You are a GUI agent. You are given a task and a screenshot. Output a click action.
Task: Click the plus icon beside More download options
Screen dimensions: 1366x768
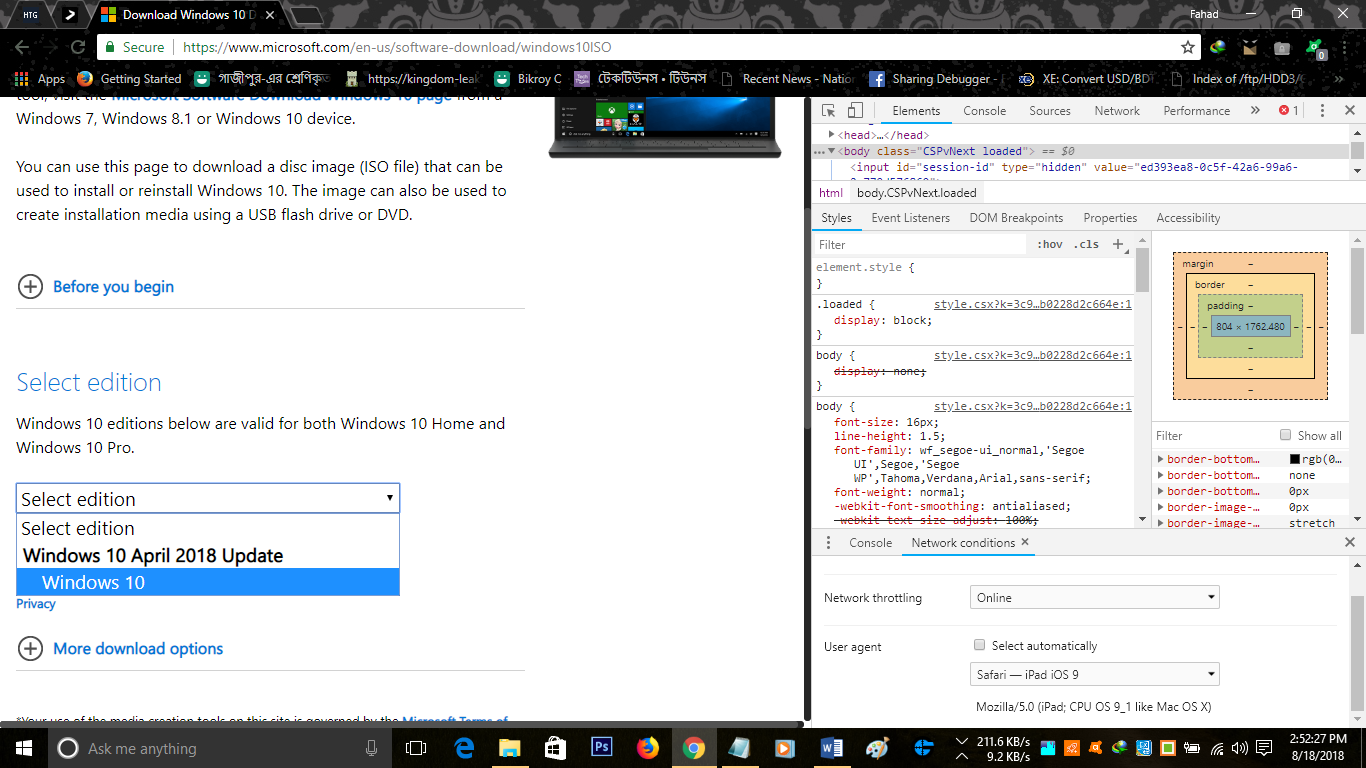pyautogui.click(x=31, y=649)
